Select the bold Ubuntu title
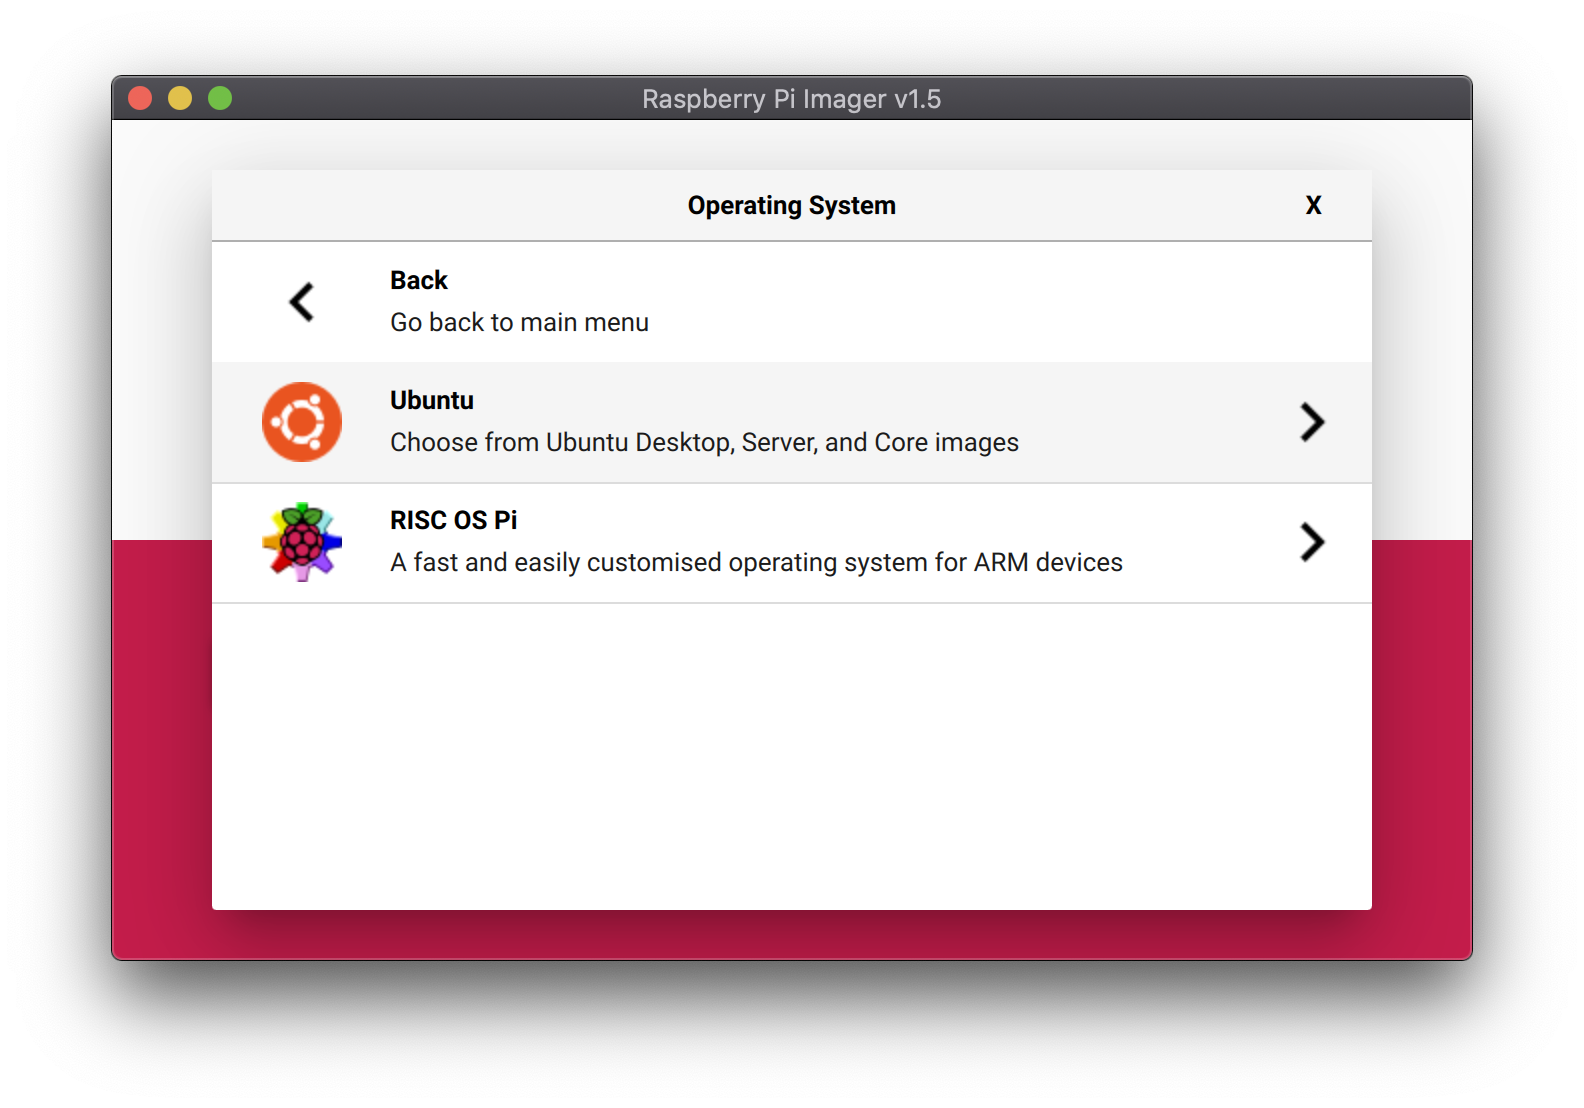Image resolution: width=1584 pixels, height=1108 pixels. 432,400
